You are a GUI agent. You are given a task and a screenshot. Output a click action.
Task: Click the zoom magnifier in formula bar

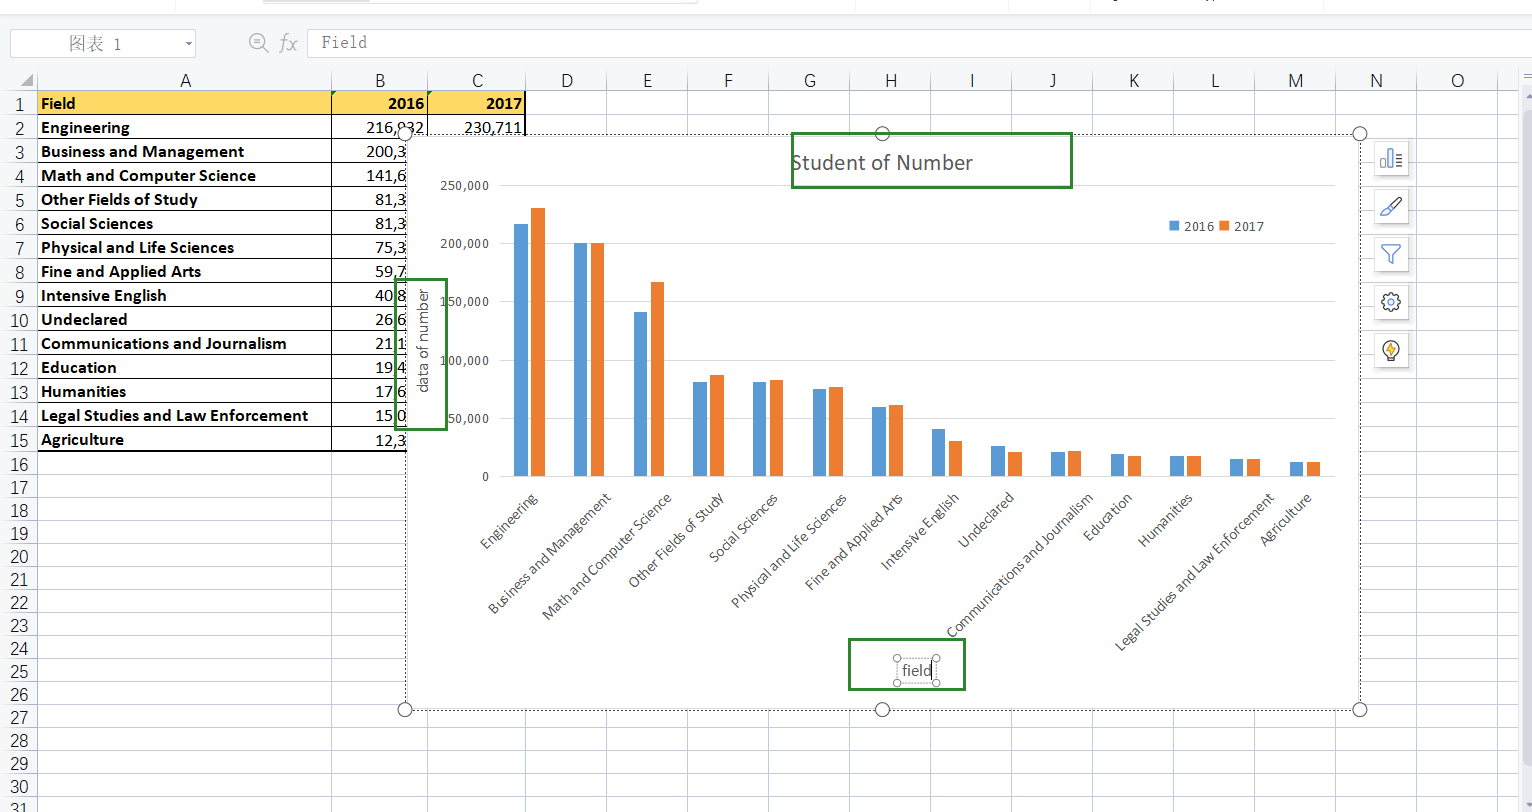[258, 43]
